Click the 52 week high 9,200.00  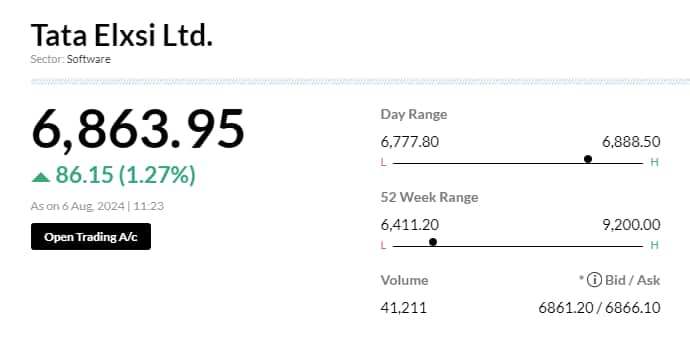[631, 225]
